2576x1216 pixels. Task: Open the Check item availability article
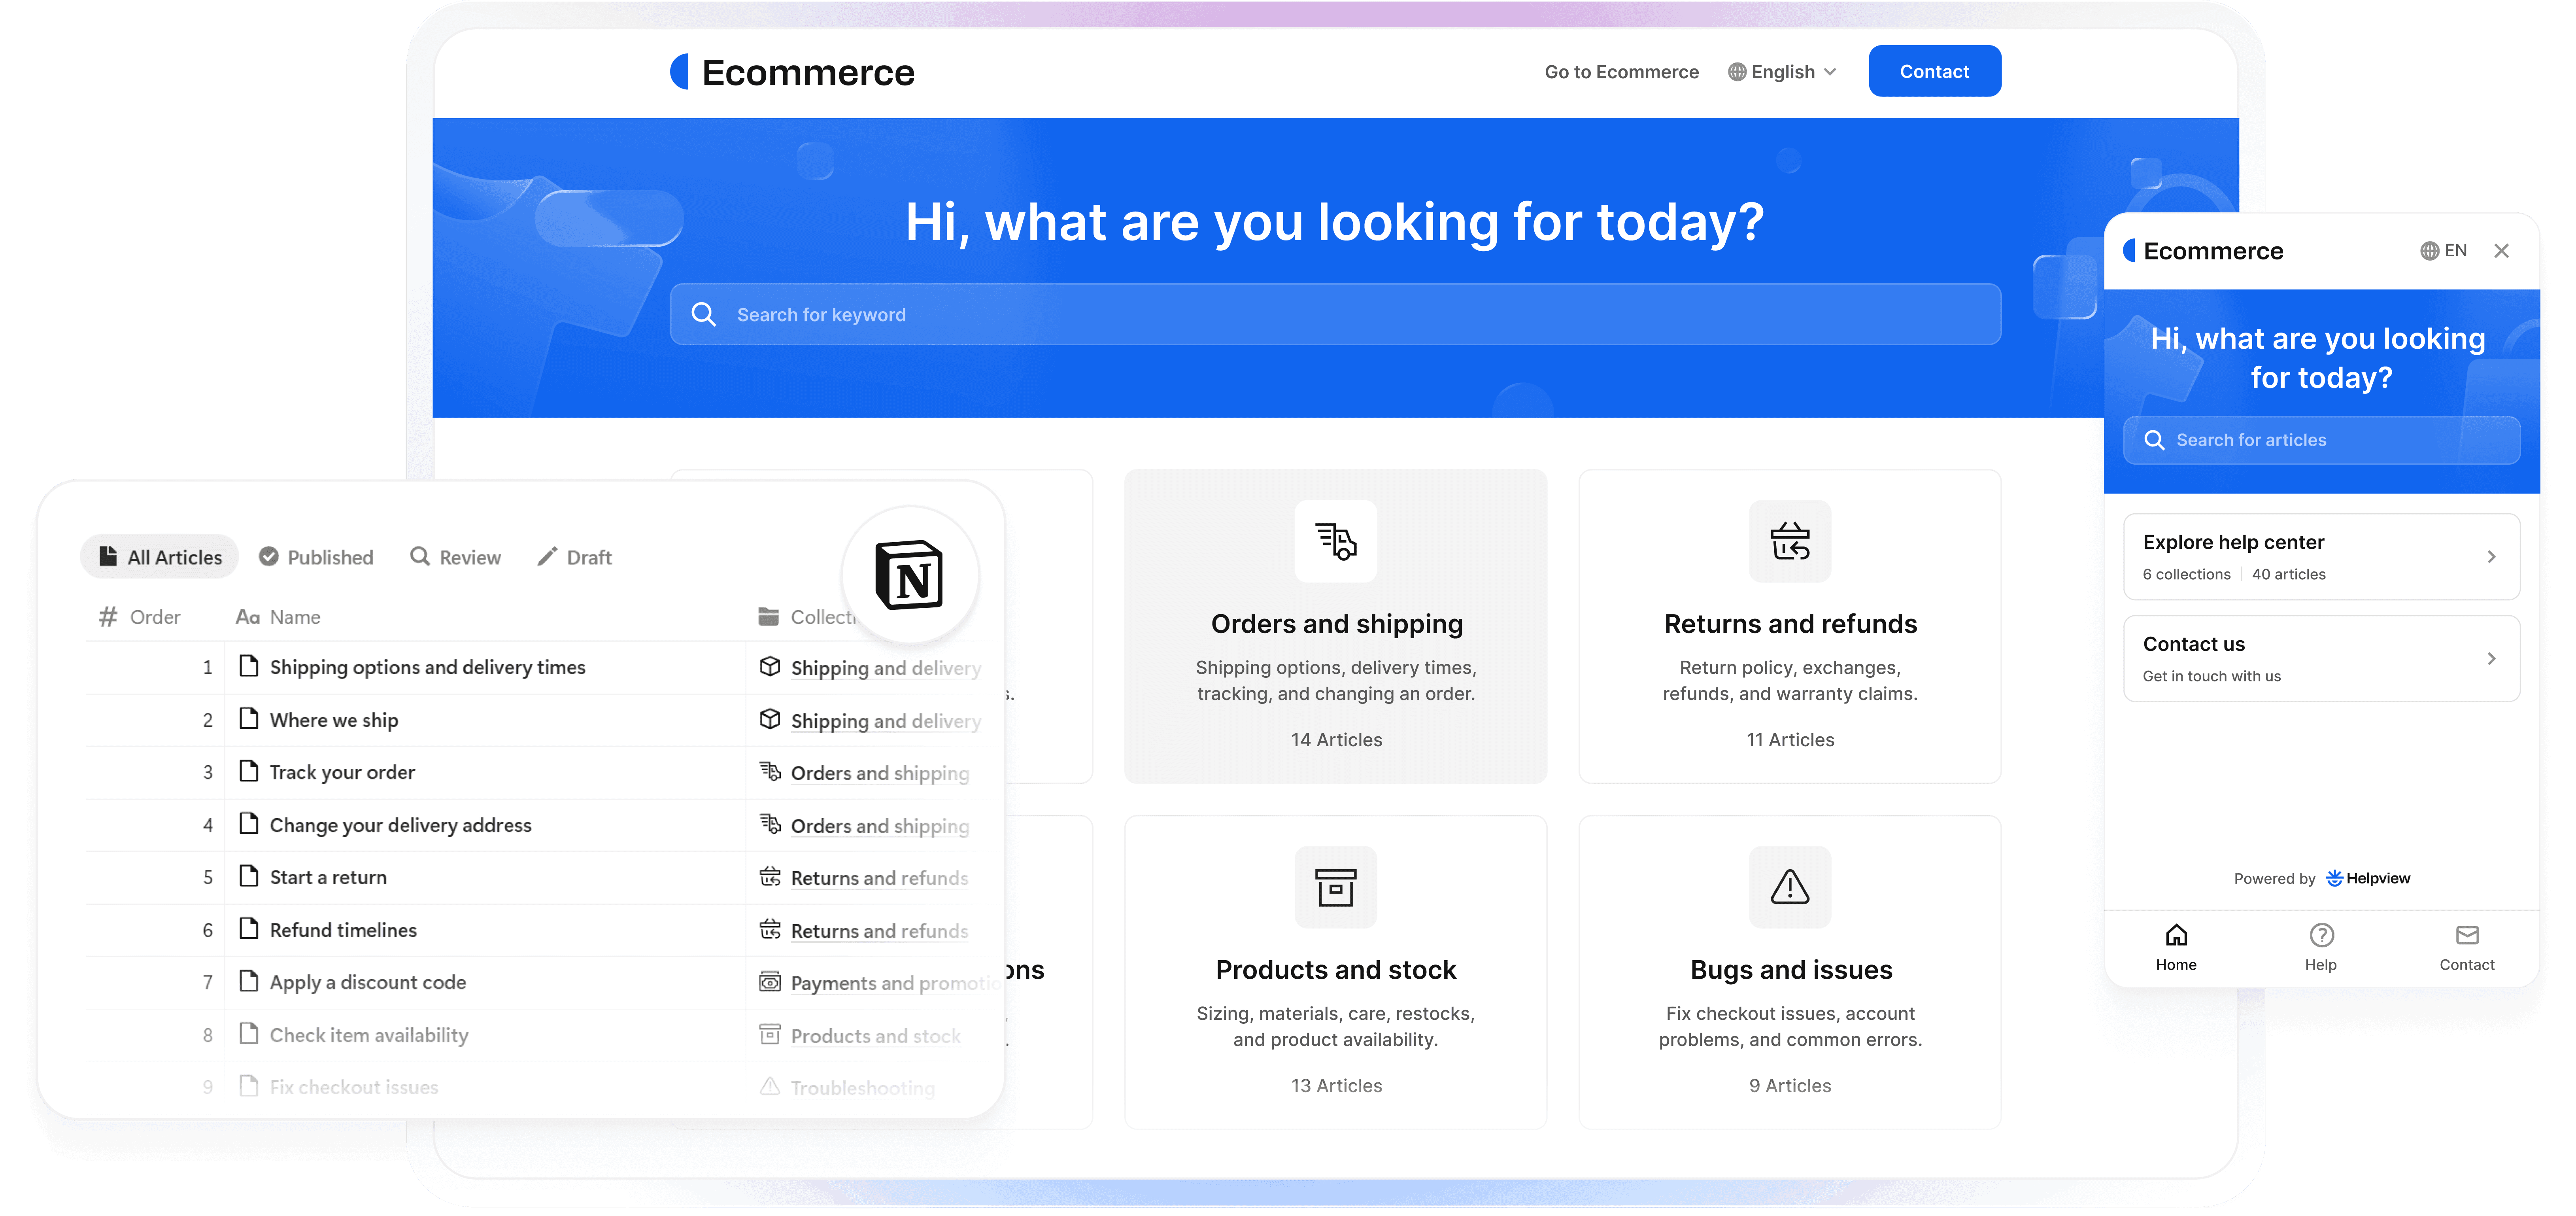tap(368, 1035)
